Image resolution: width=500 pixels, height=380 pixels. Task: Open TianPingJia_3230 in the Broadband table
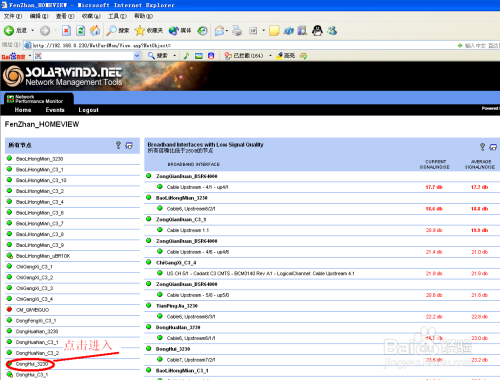pos(177,306)
